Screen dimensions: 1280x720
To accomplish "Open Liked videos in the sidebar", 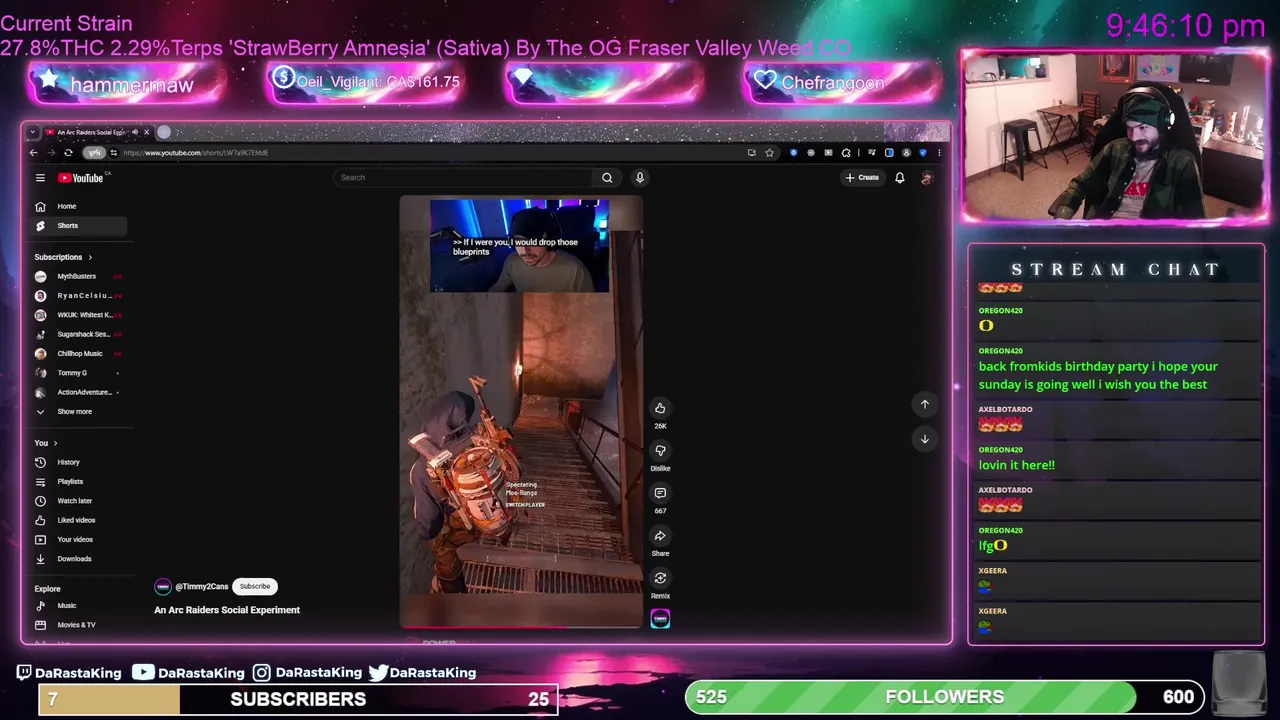I will coord(78,520).
